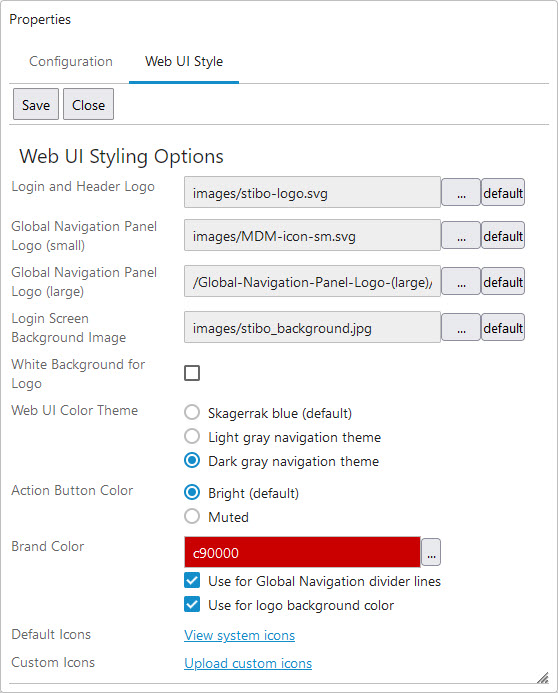
Task: Select the Web UI Style tab
Action: (184, 61)
